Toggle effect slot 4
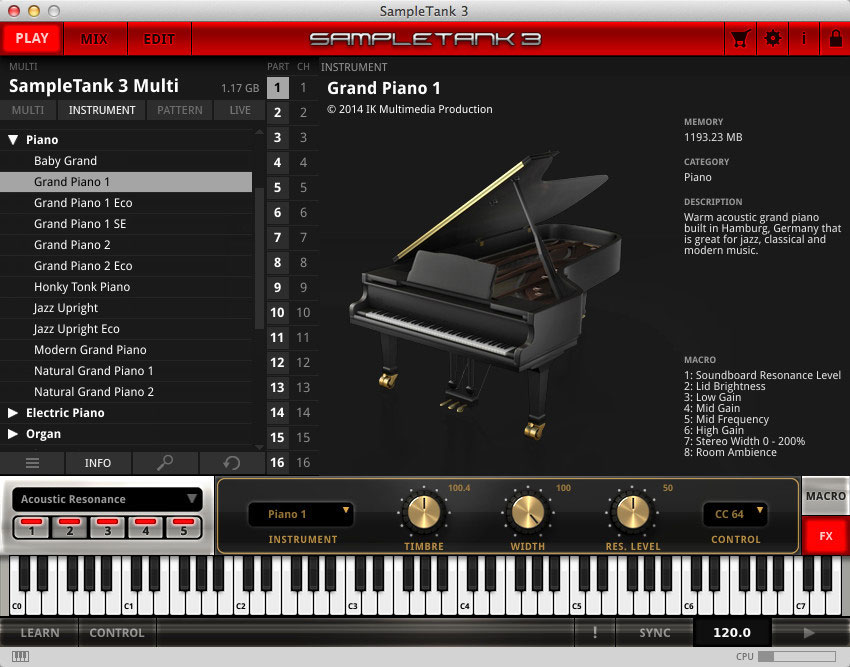850x667 pixels. 145,527
